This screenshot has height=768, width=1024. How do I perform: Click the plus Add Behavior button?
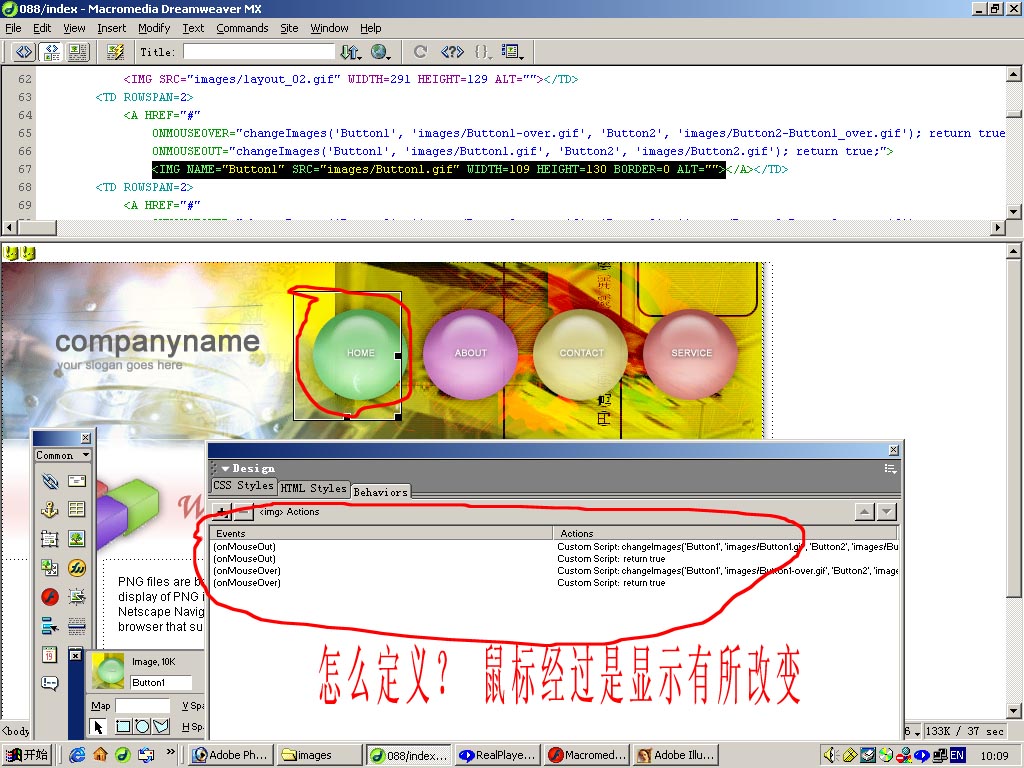coord(222,512)
